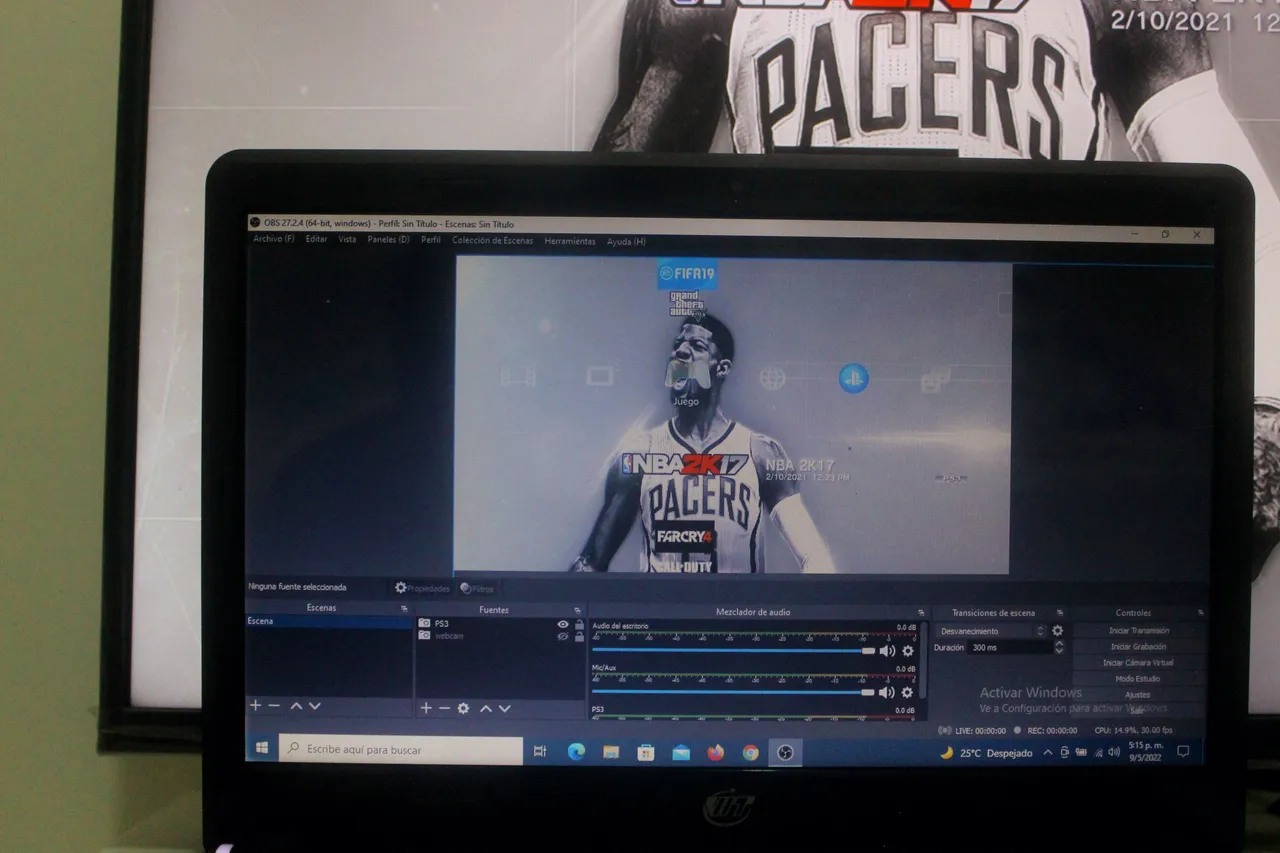Open the notification center icon

tap(1184, 751)
